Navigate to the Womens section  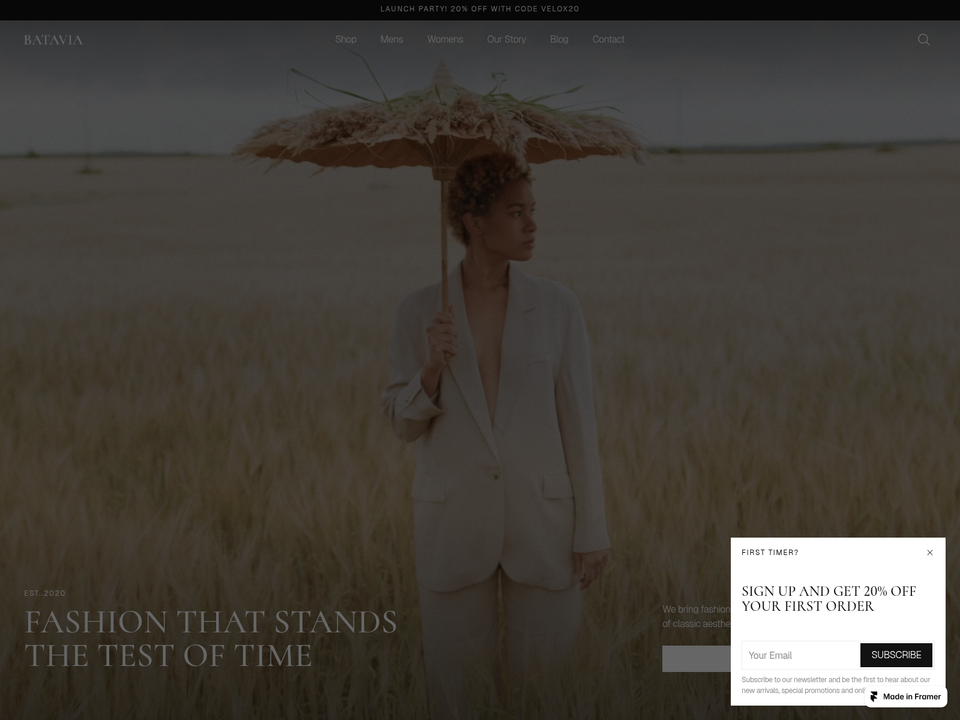(445, 39)
